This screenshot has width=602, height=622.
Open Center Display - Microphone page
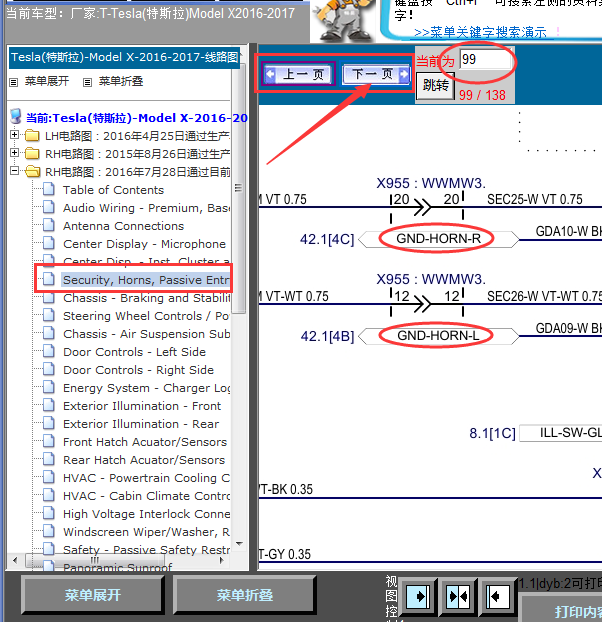click(144, 244)
